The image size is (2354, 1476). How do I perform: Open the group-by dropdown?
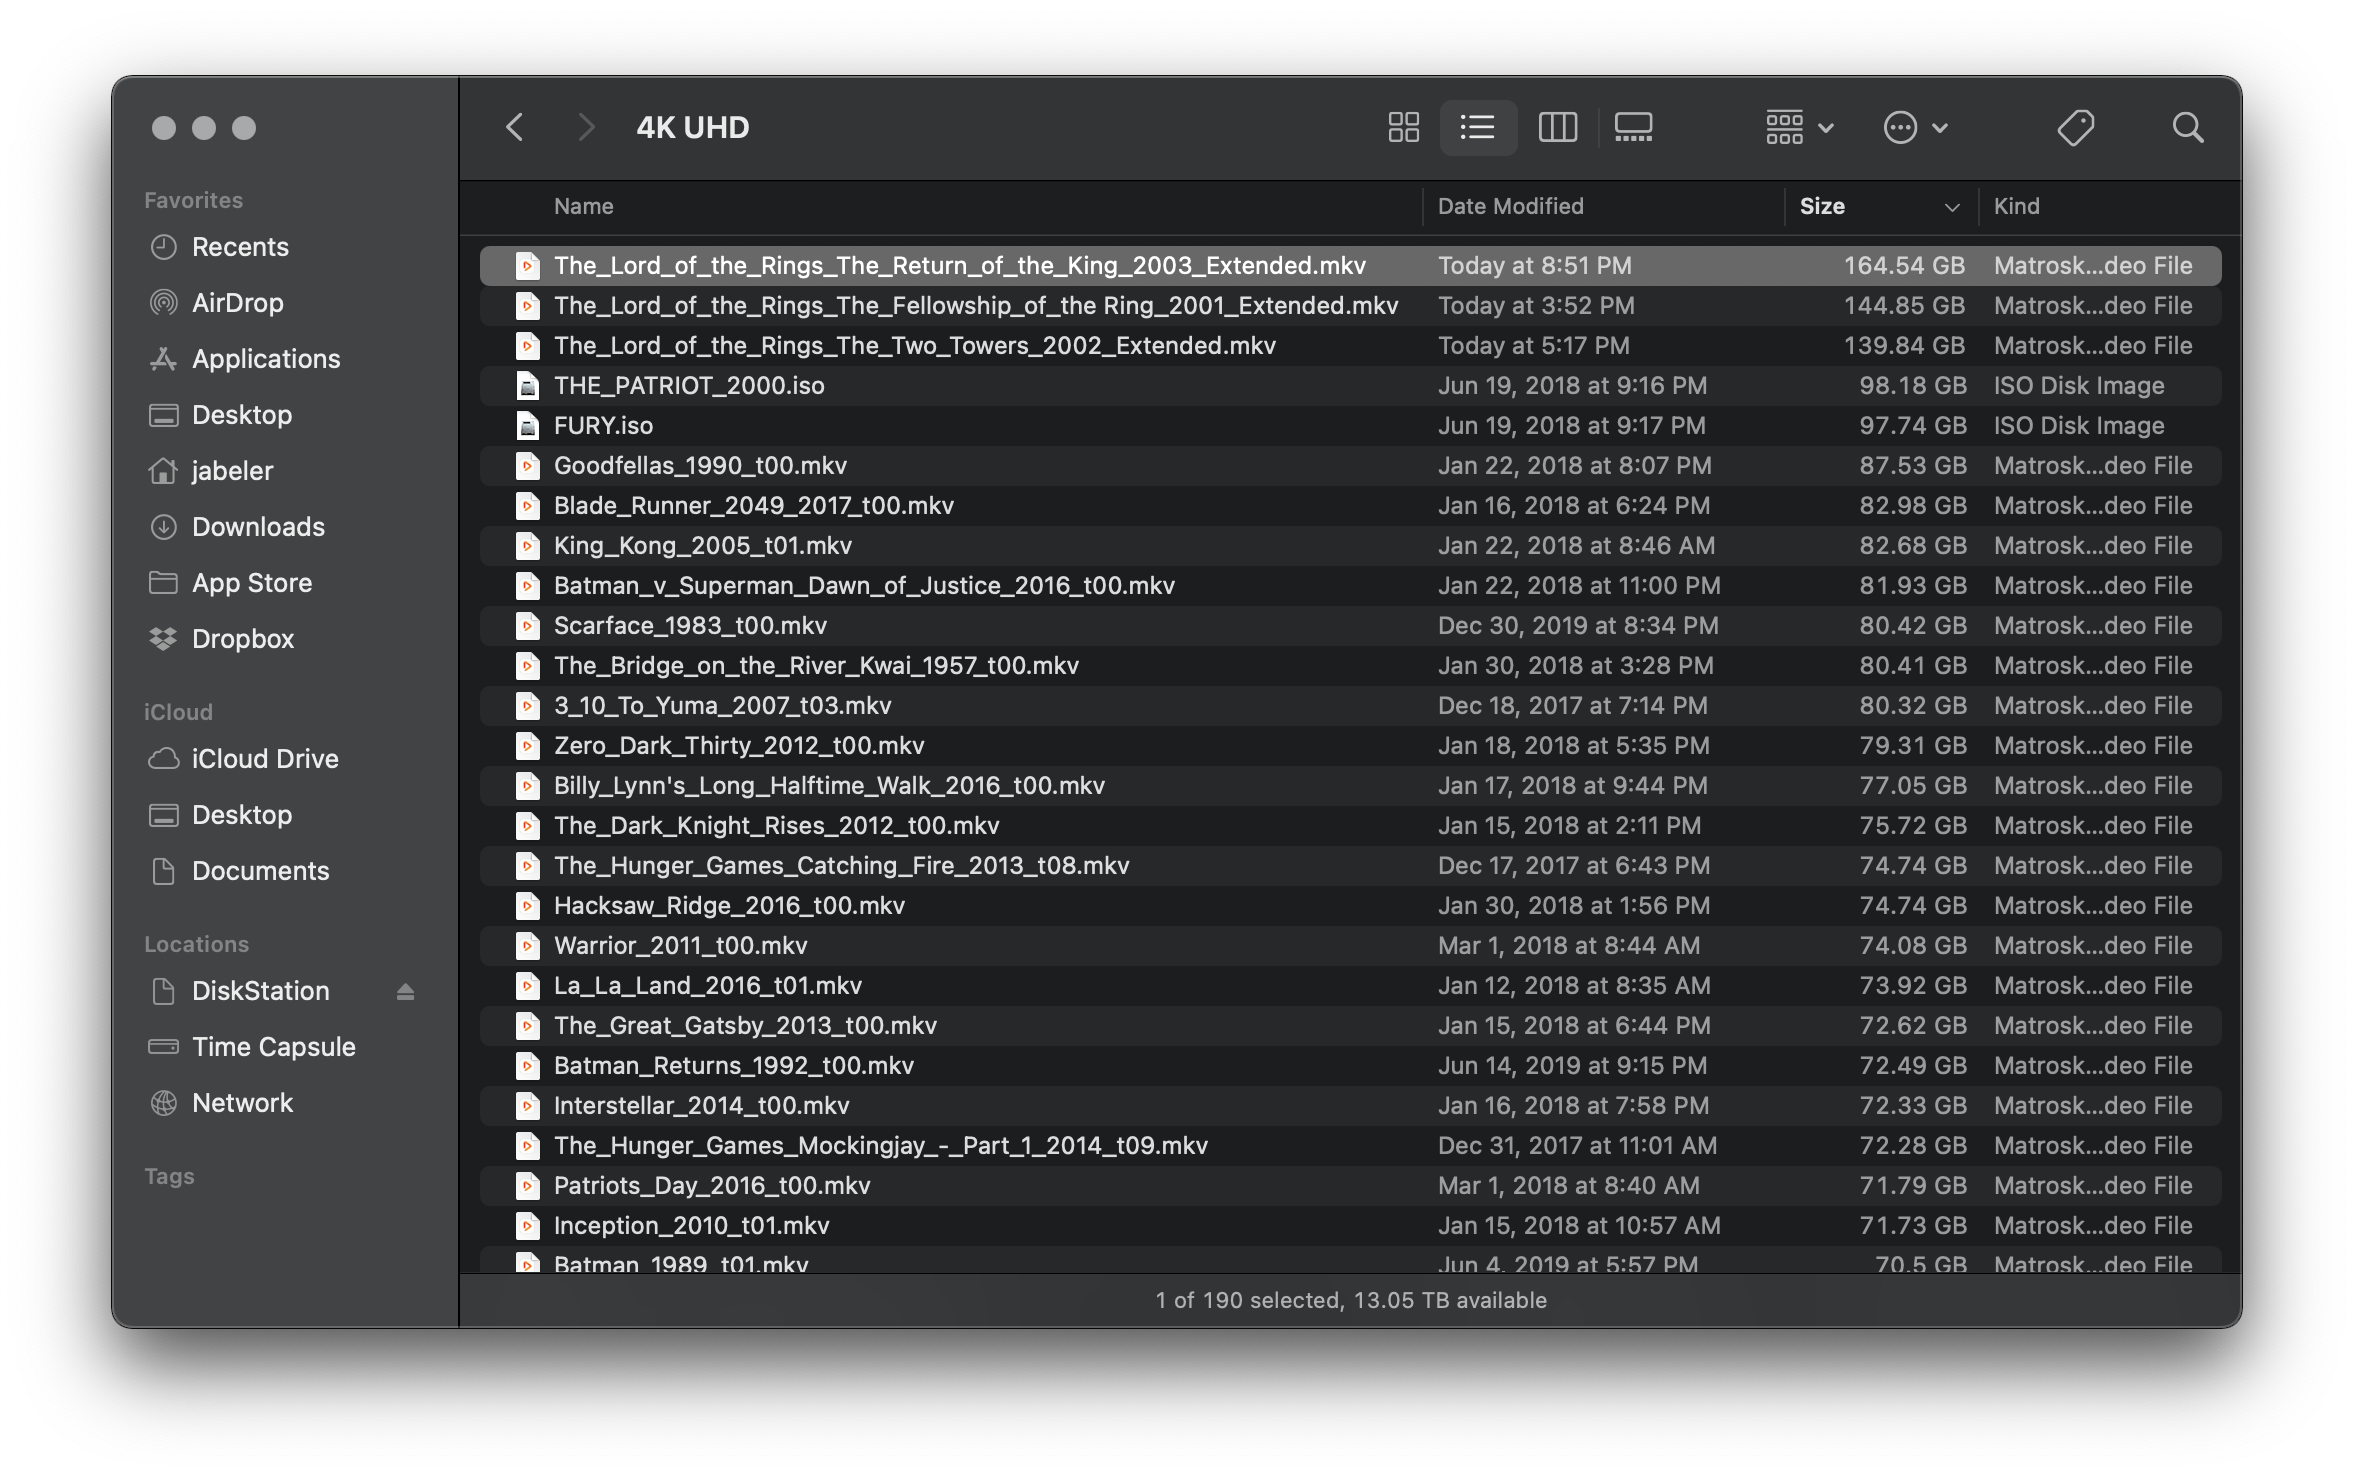(x=1798, y=127)
